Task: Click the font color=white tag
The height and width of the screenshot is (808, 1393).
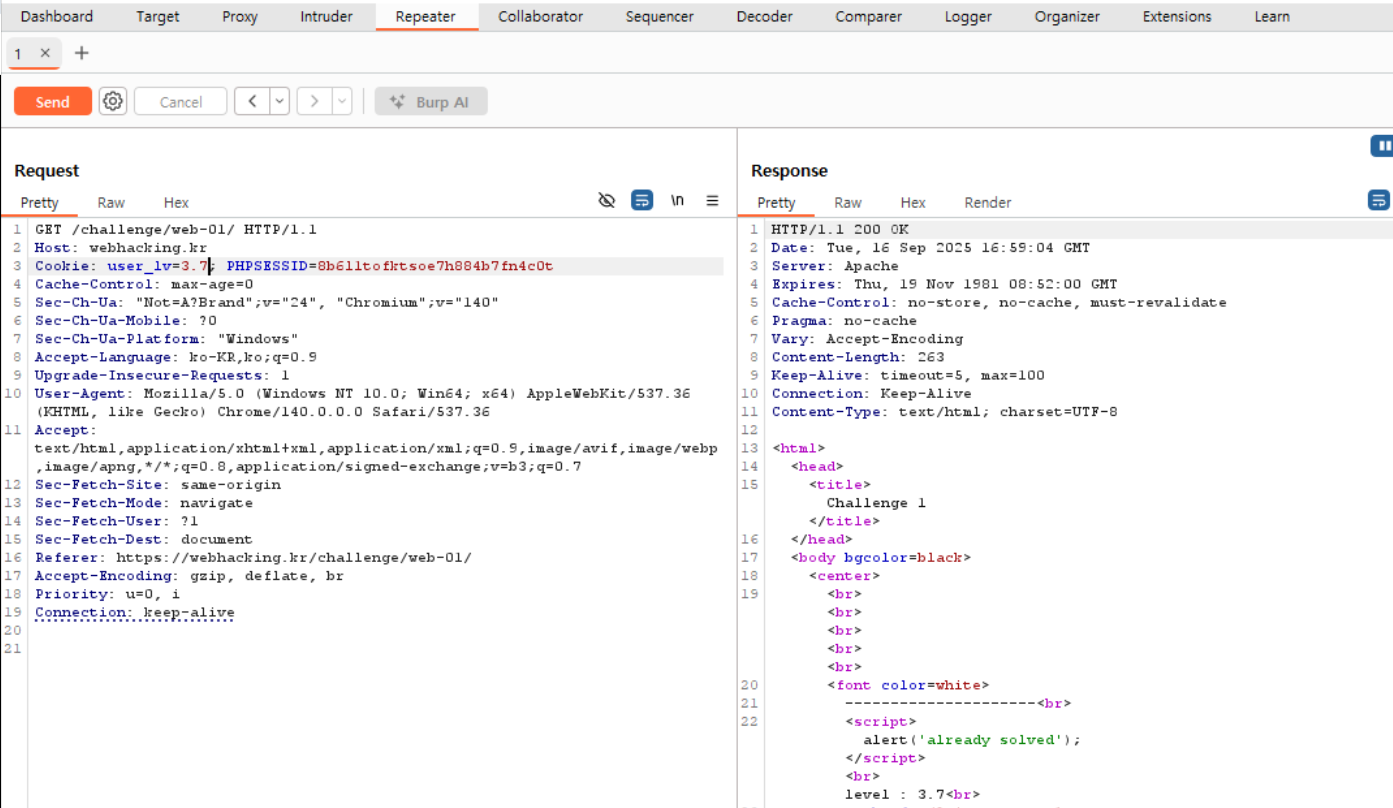Action: [x=908, y=685]
